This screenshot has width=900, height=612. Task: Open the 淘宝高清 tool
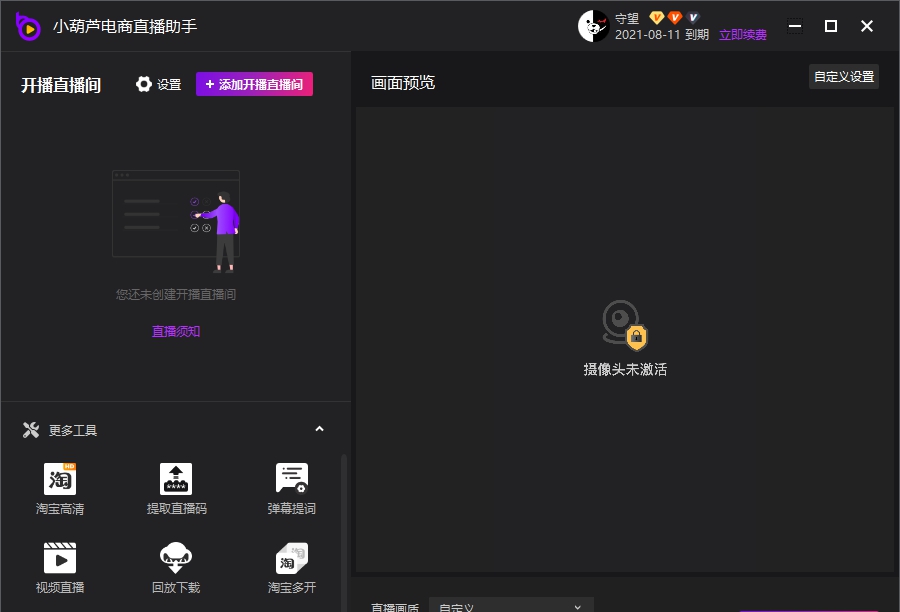tap(59, 487)
